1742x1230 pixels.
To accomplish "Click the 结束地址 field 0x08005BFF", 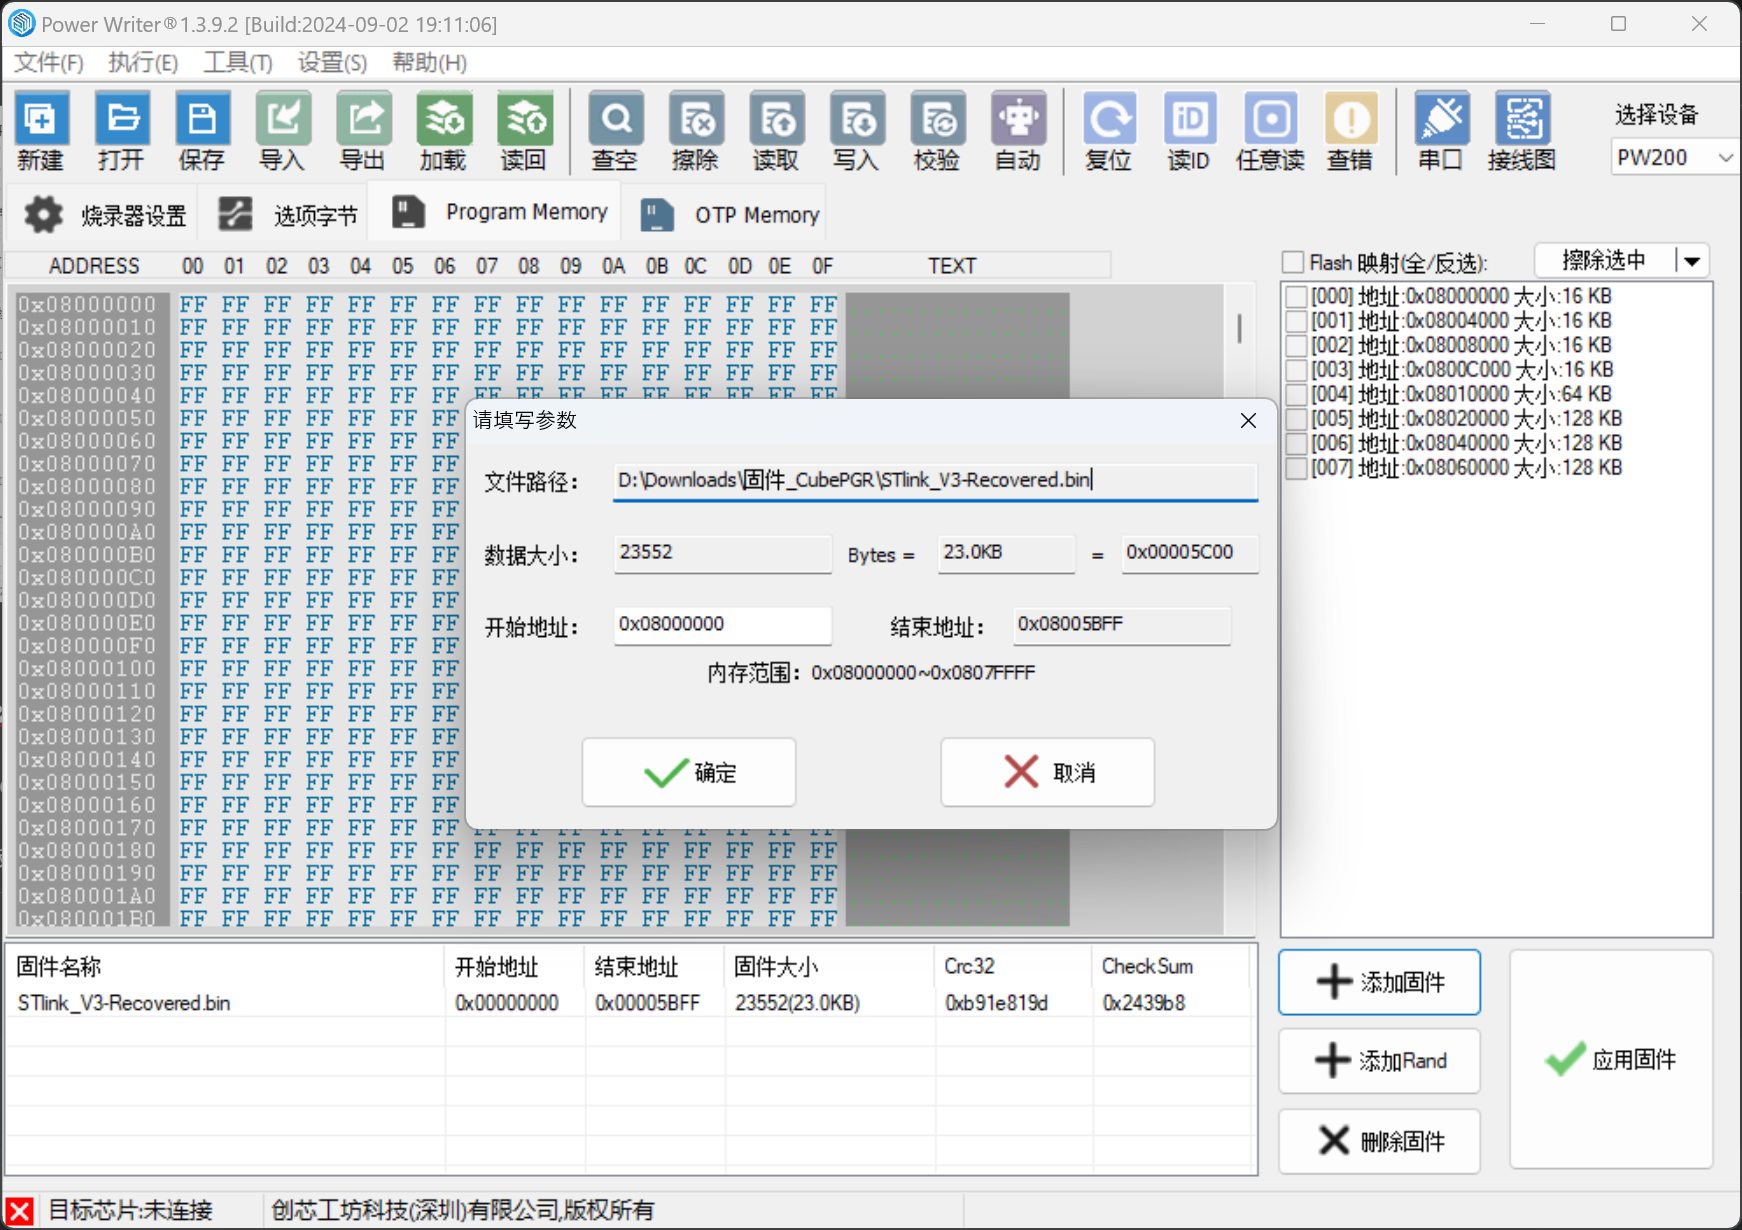I will coord(1121,625).
